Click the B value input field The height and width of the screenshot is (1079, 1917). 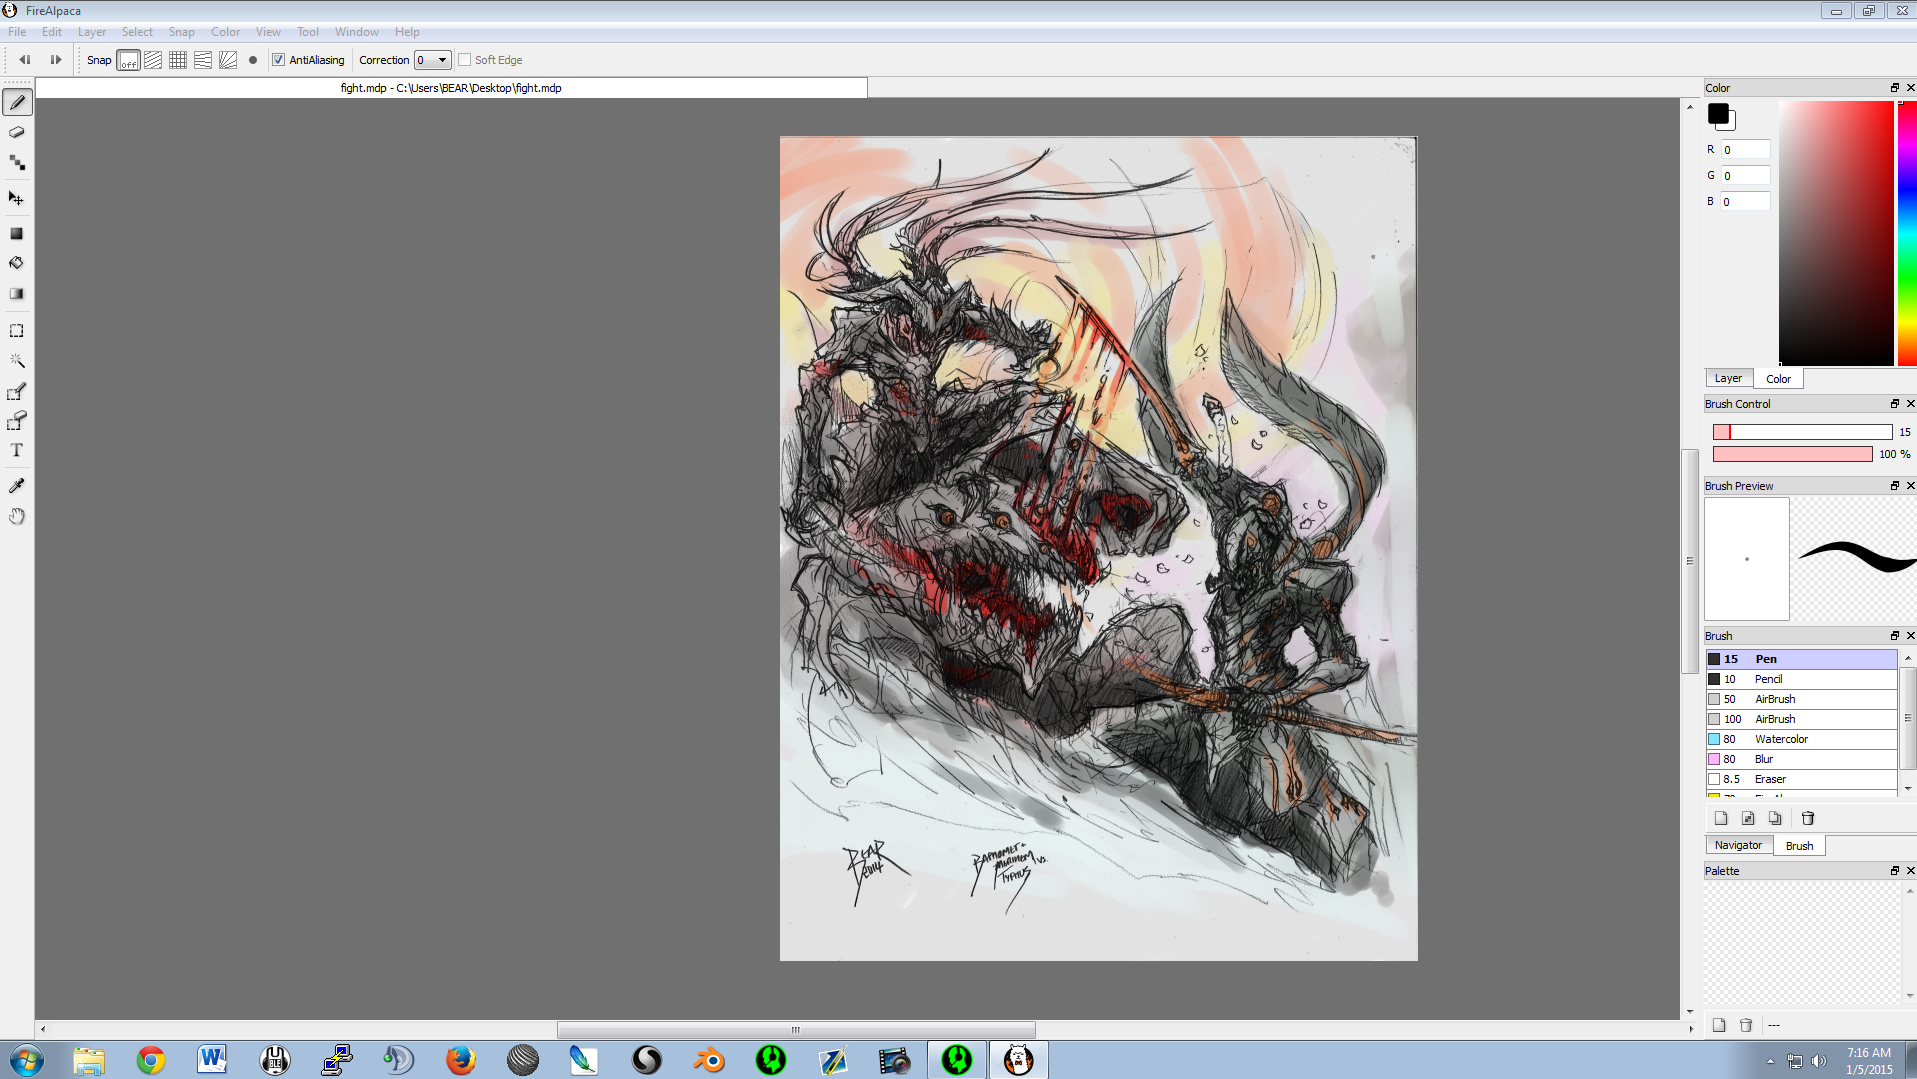(1745, 202)
